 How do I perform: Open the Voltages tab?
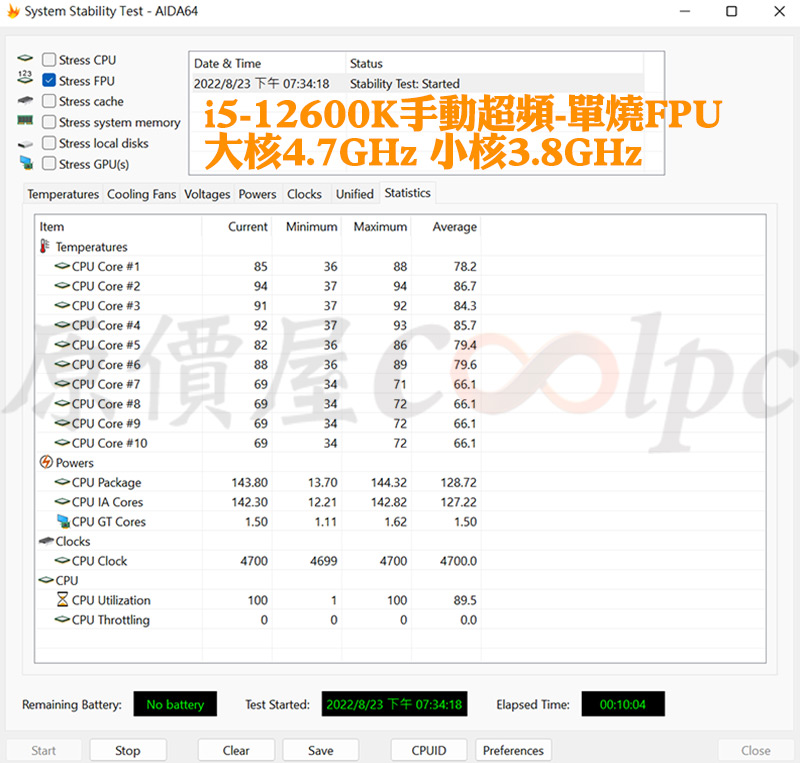(207, 194)
